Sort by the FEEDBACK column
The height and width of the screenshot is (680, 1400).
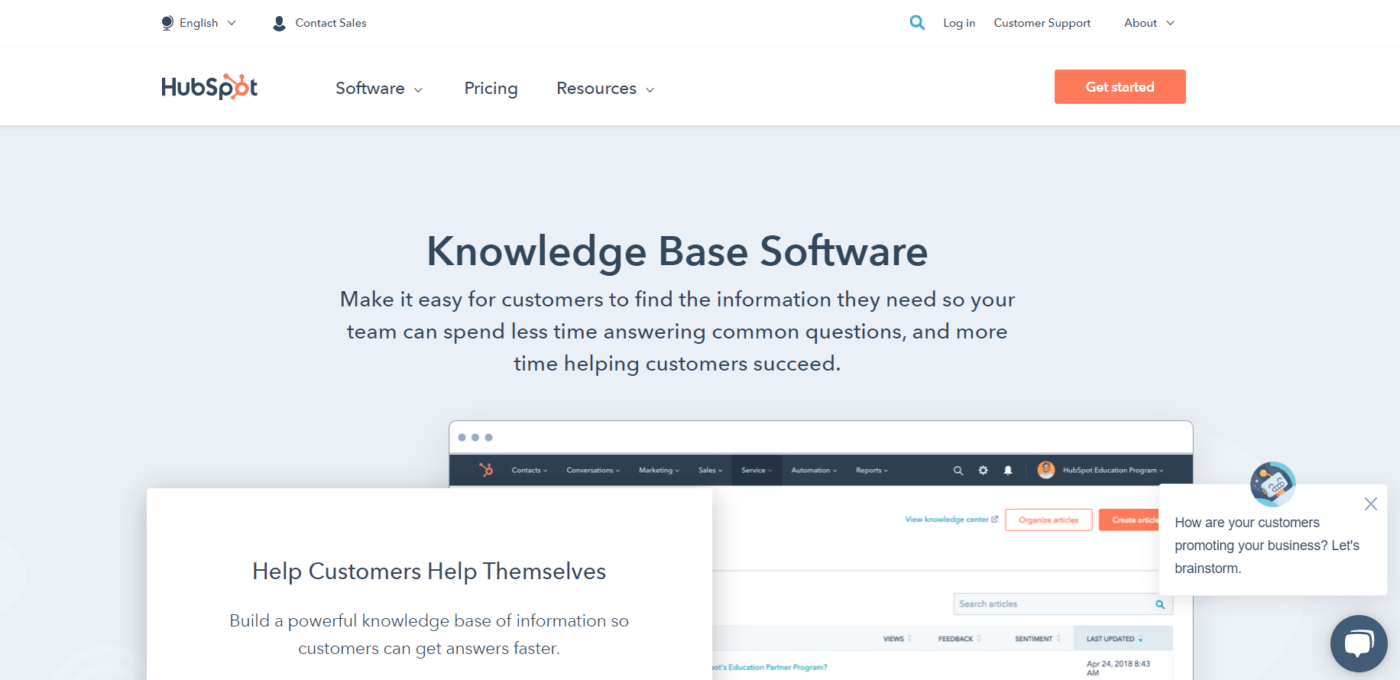coord(959,639)
